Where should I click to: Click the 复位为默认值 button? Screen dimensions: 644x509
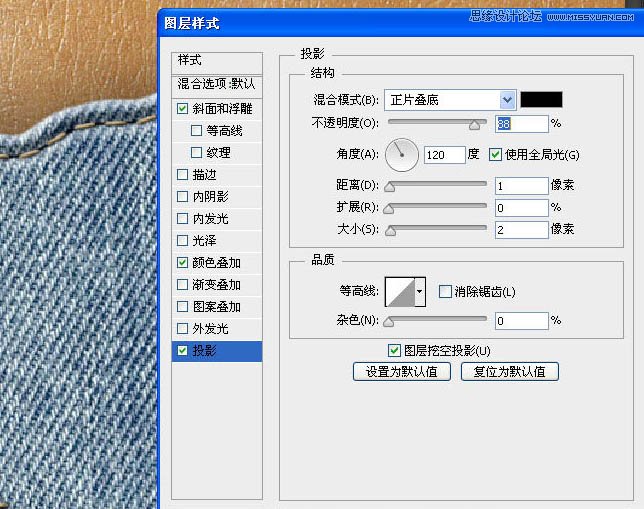click(510, 372)
